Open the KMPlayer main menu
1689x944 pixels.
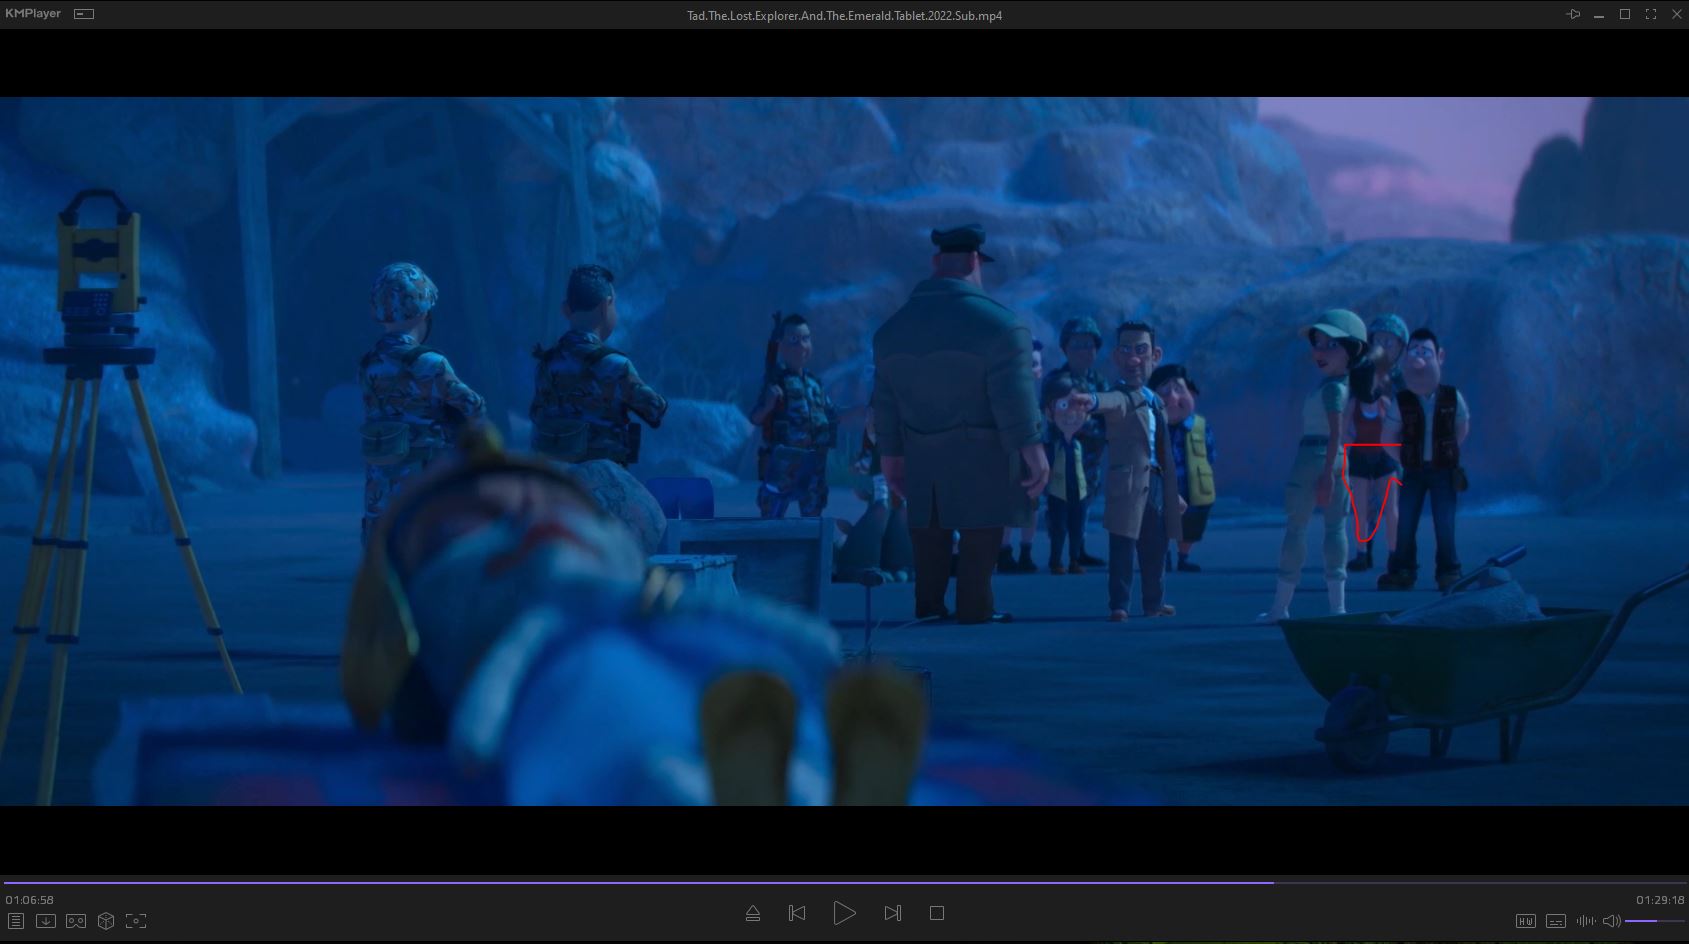tap(33, 14)
